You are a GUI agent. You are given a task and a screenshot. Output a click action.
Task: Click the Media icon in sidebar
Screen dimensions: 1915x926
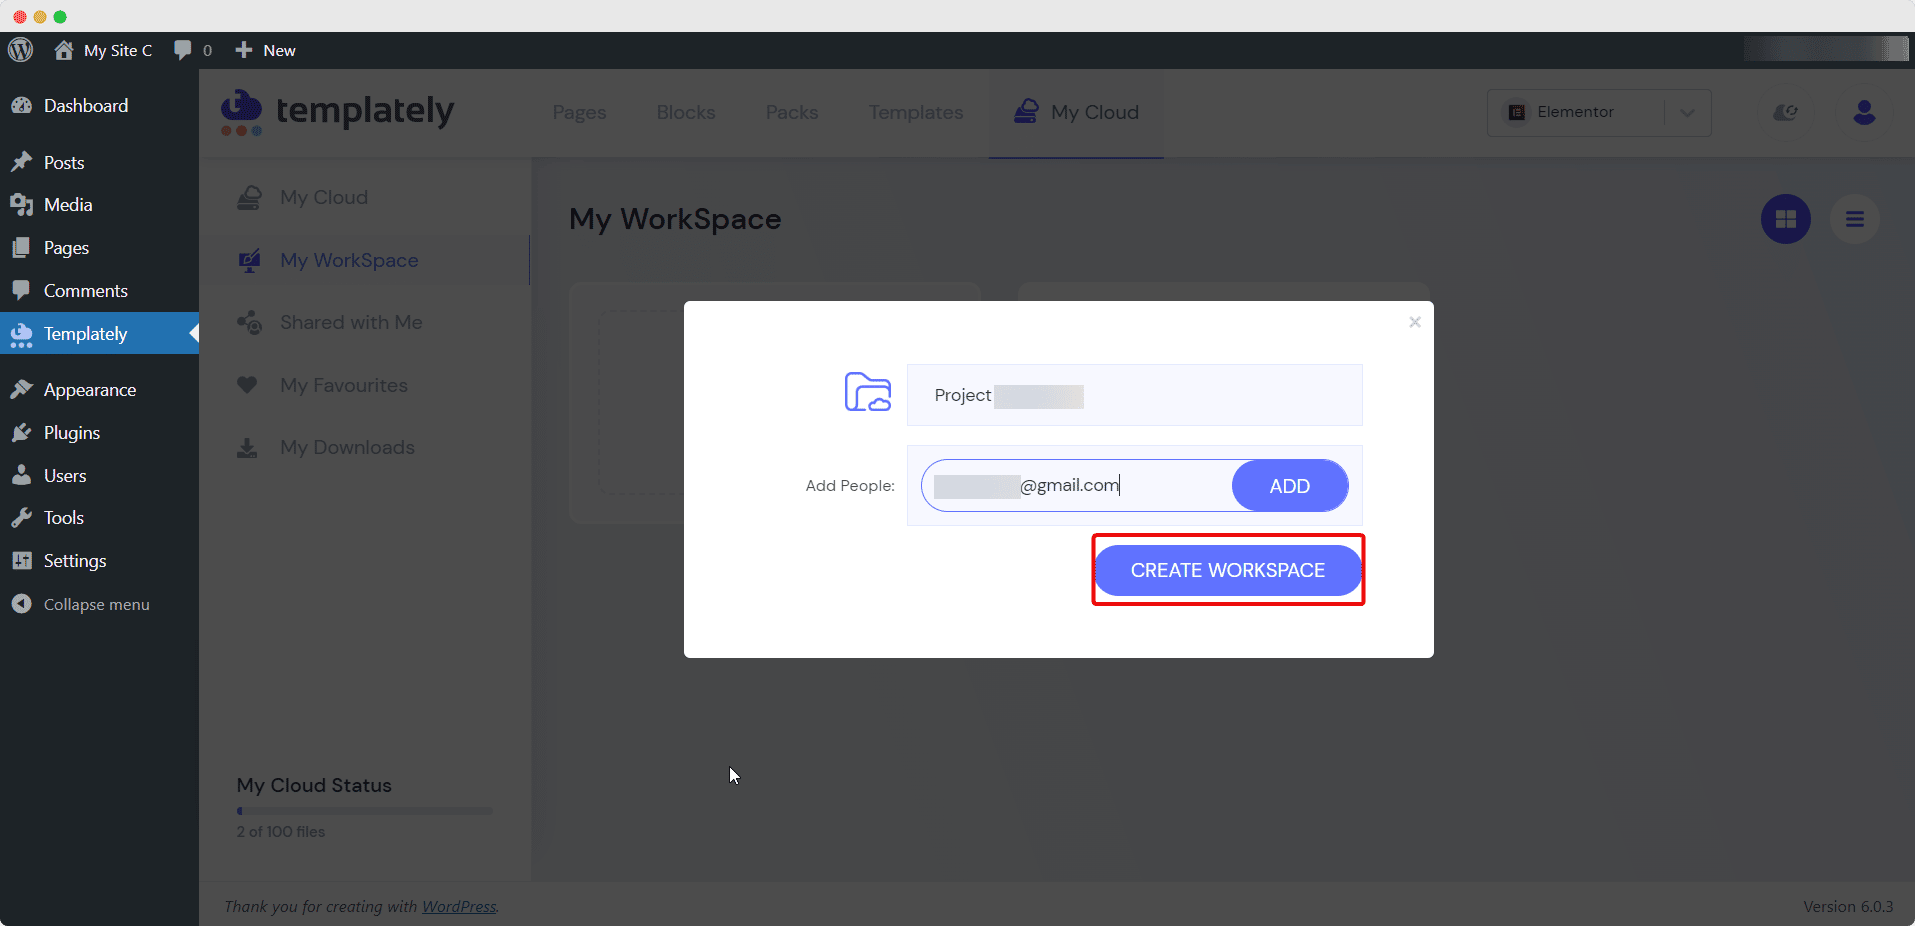[21, 205]
